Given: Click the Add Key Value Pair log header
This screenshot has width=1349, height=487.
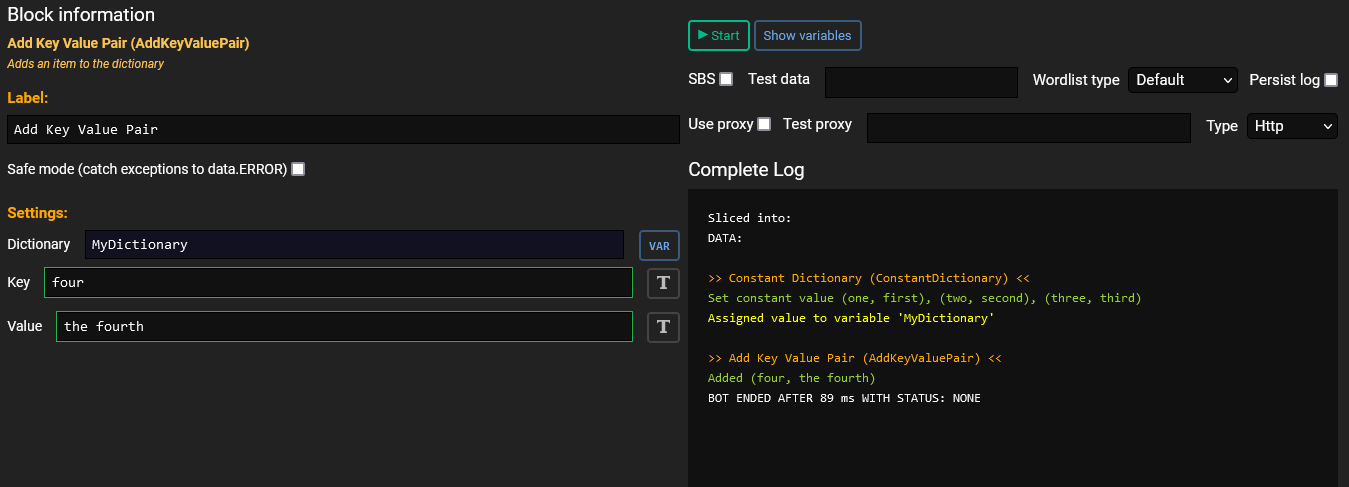Looking at the screenshot, I should [x=855, y=358].
